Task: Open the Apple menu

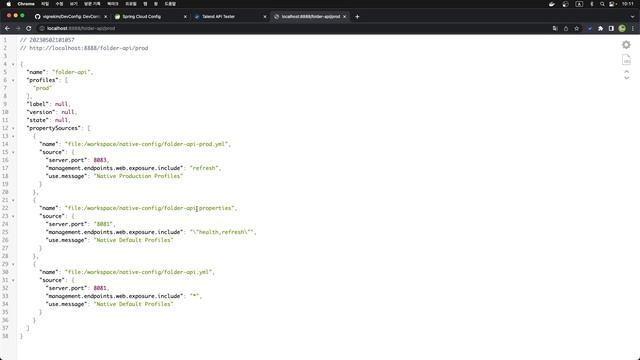Action: click(9, 4)
